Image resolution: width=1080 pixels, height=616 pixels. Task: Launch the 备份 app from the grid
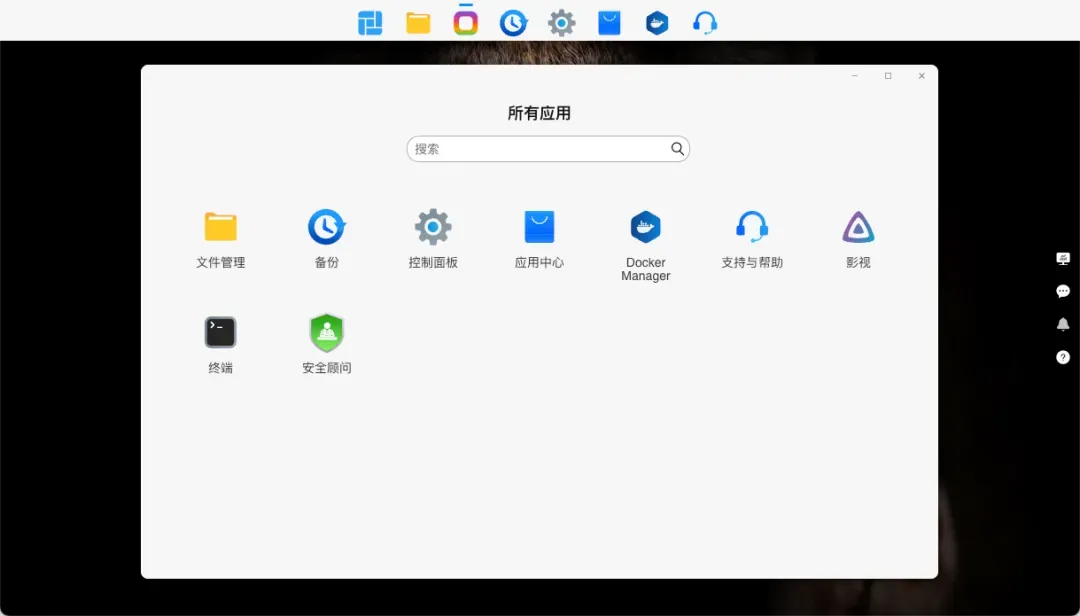pyautogui.click(x=326, y=228)
